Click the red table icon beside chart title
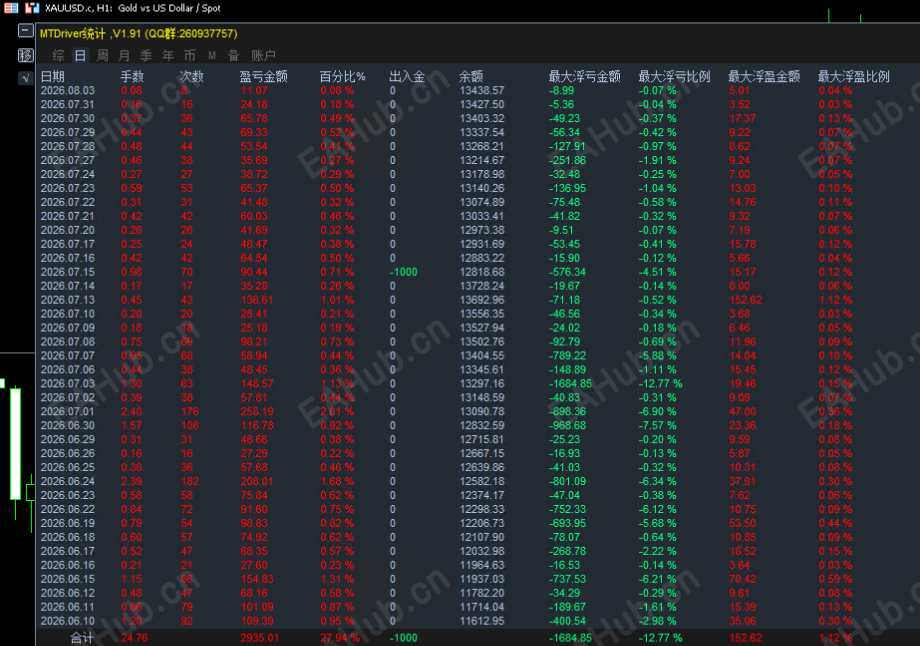Viewport: 920px width, 646px height. [11, 8]
